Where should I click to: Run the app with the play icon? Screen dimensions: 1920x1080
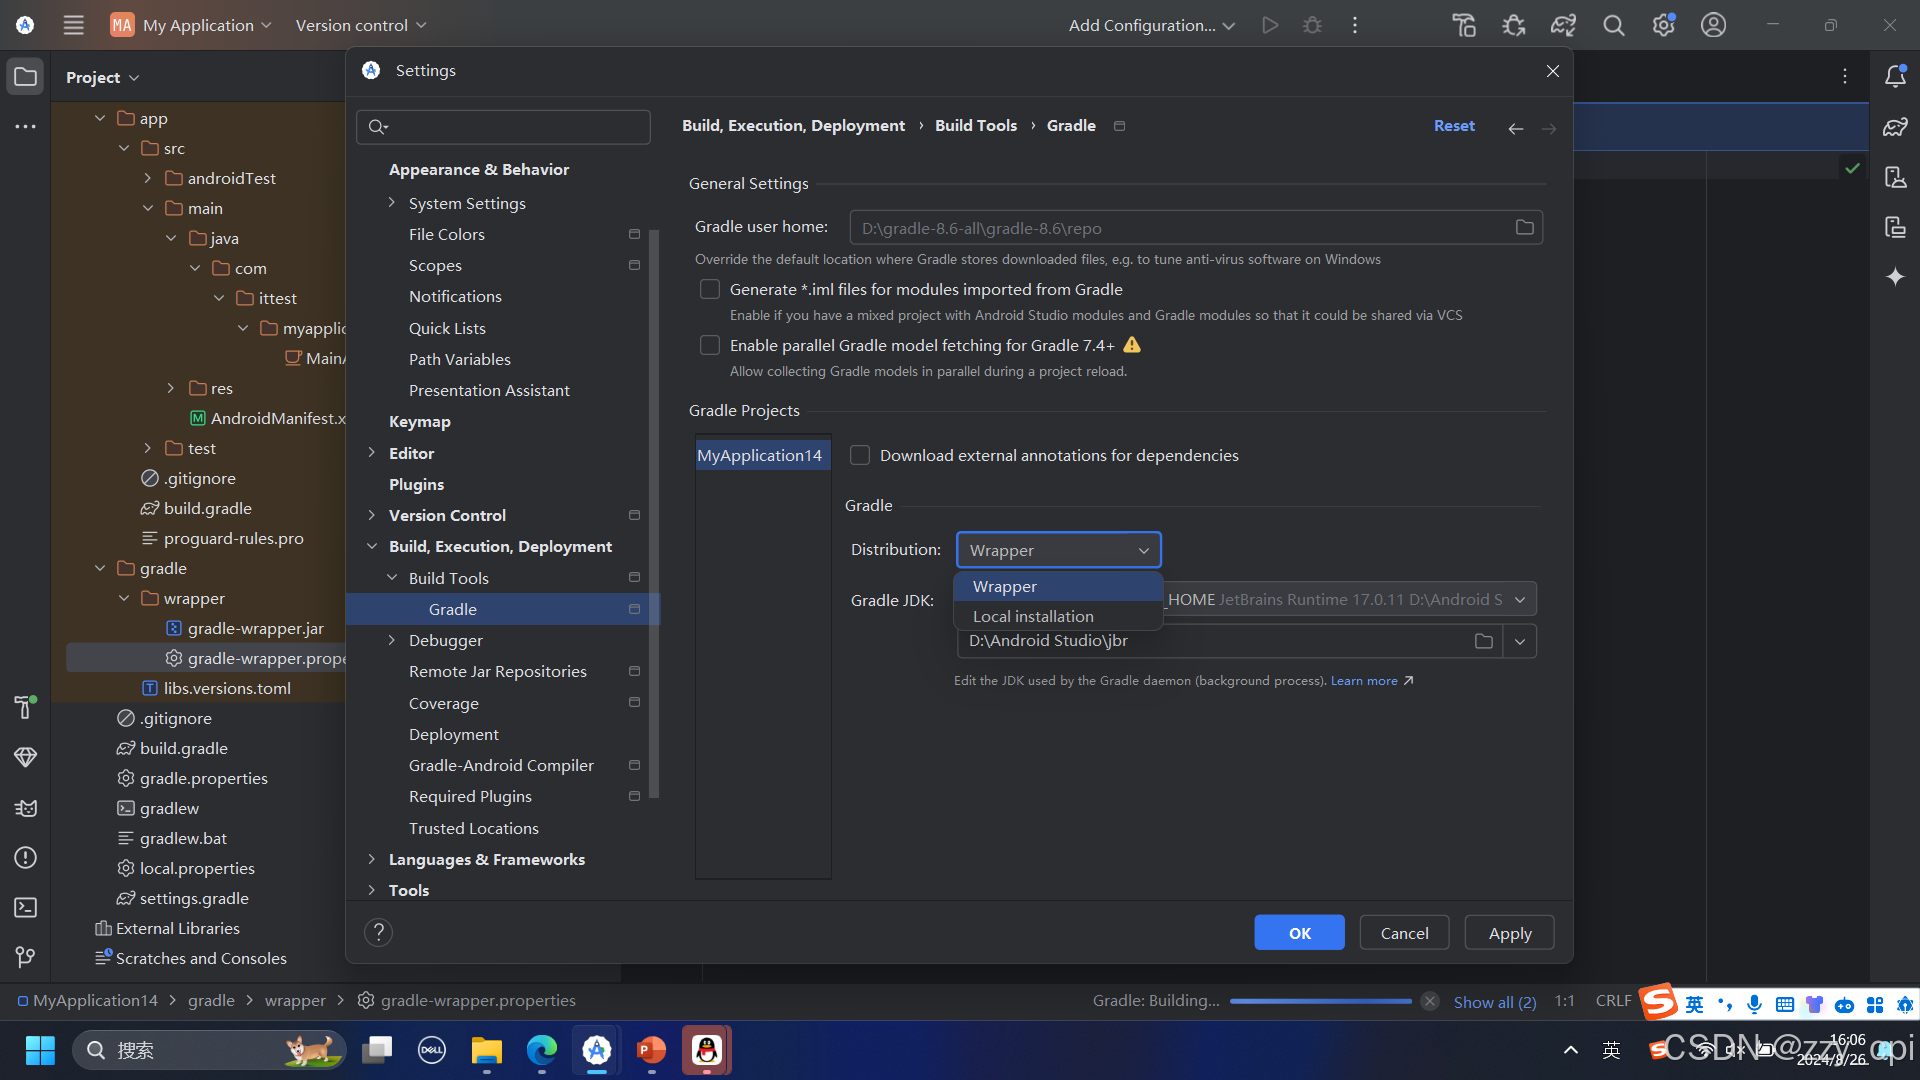(x=1270, y=25)
